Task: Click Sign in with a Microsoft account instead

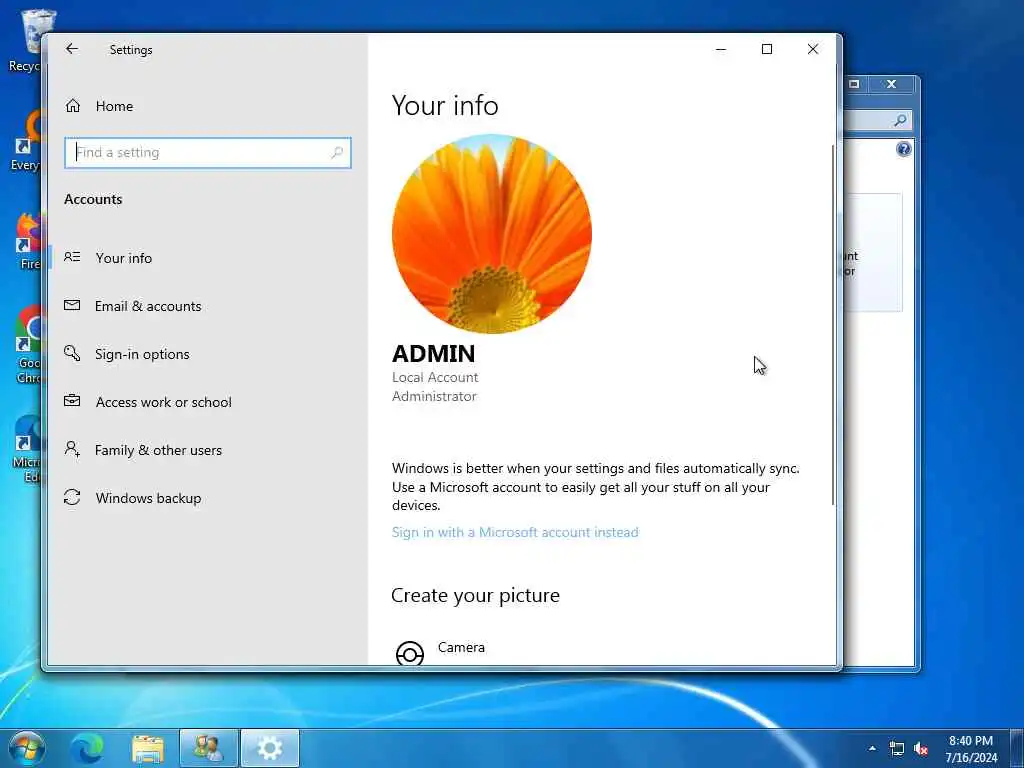Action: point(515,532)
